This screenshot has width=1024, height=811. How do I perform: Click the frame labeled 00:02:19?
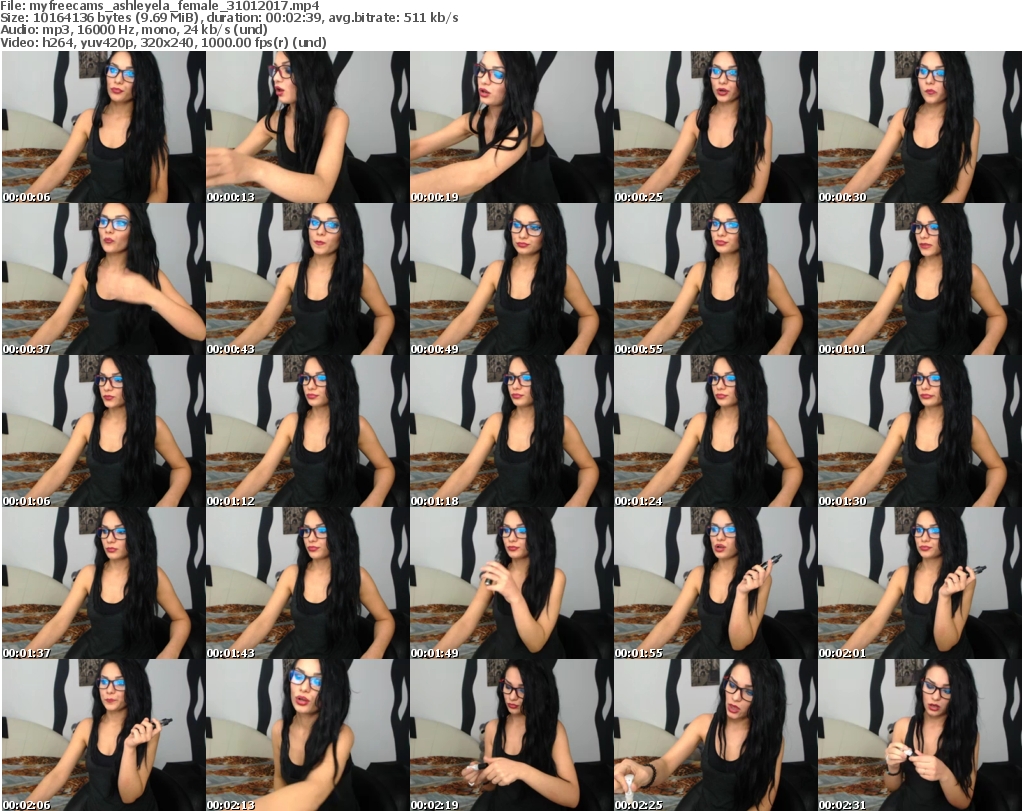[512, 735]
